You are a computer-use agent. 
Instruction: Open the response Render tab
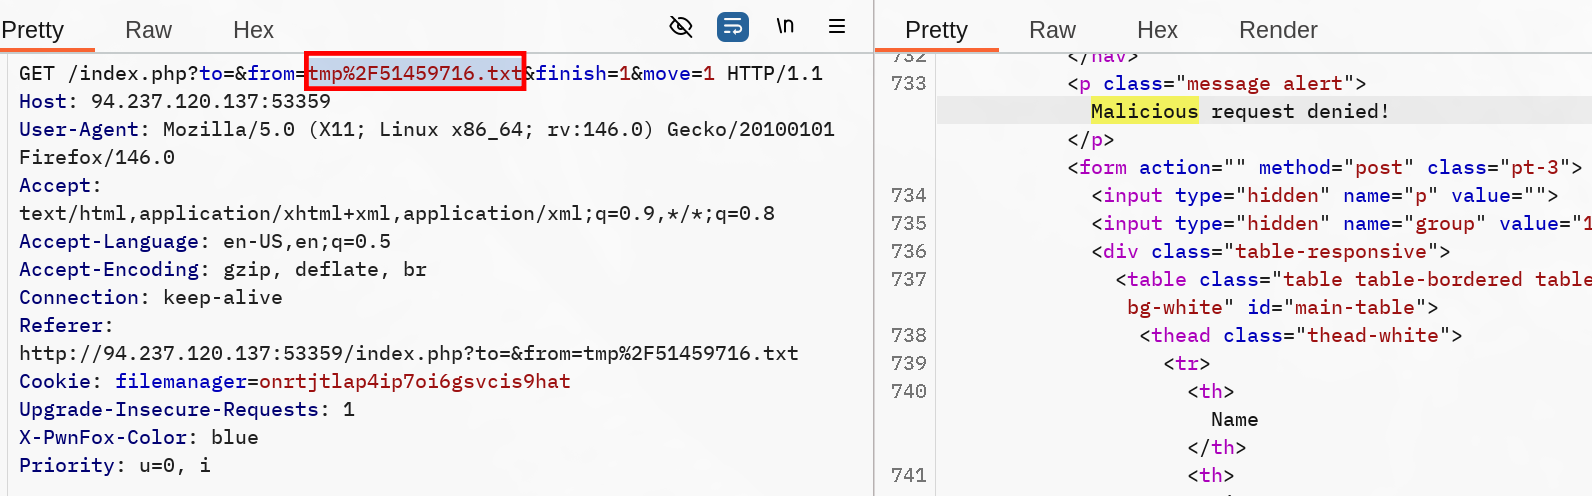tap(1277, 30)
